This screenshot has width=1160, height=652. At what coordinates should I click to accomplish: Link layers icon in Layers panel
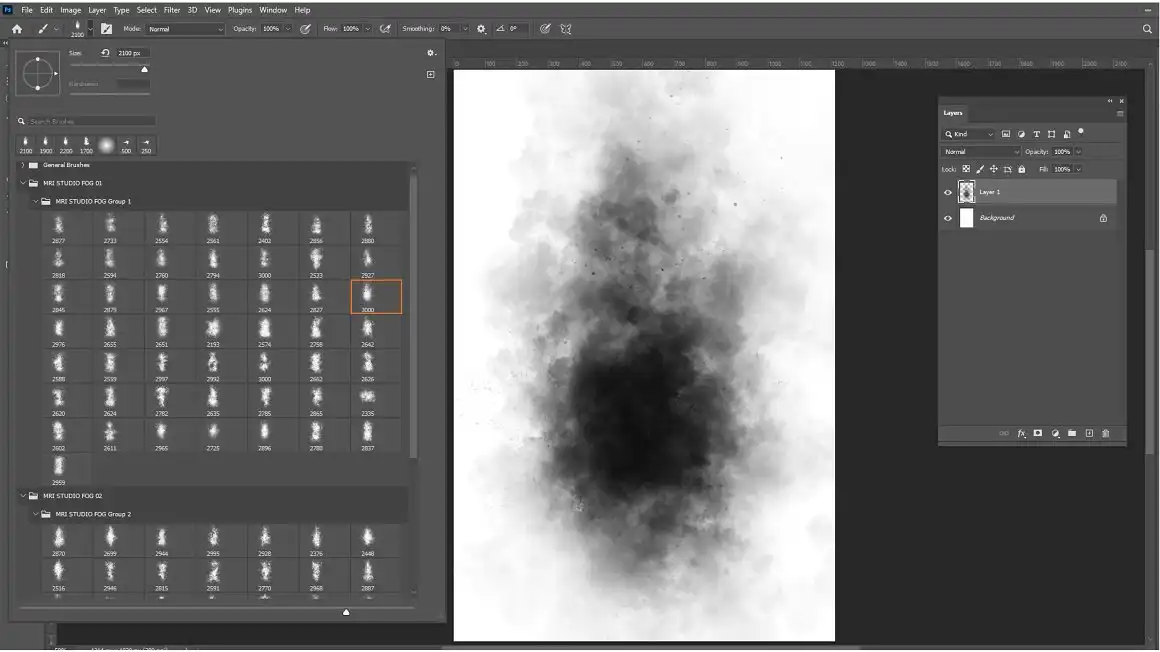(x=1004, y=434)
